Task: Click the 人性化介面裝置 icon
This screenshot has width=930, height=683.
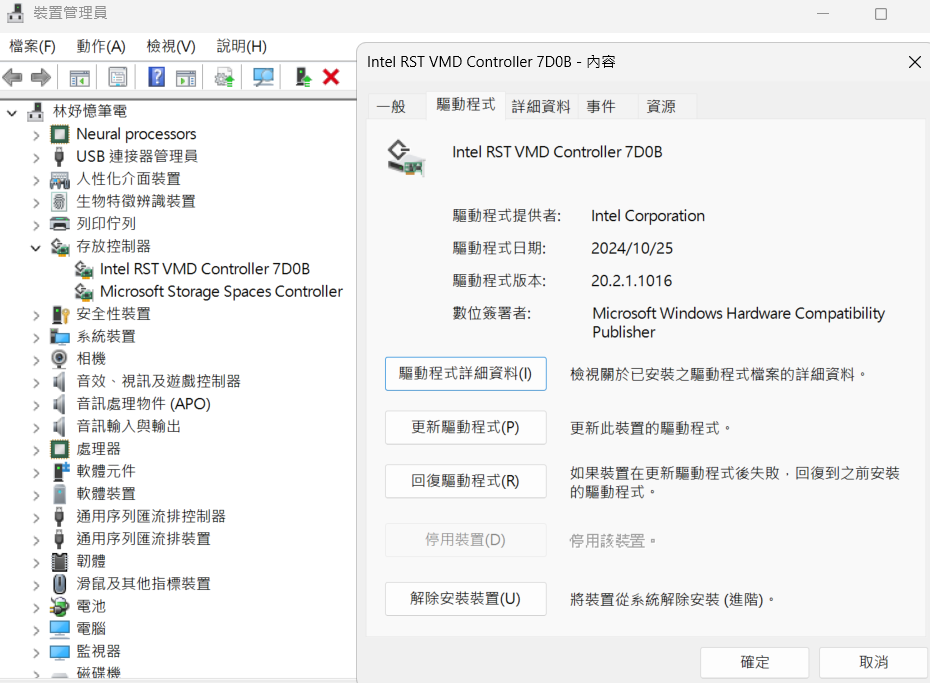Action: pyautogui.click(x=60, y=179)
